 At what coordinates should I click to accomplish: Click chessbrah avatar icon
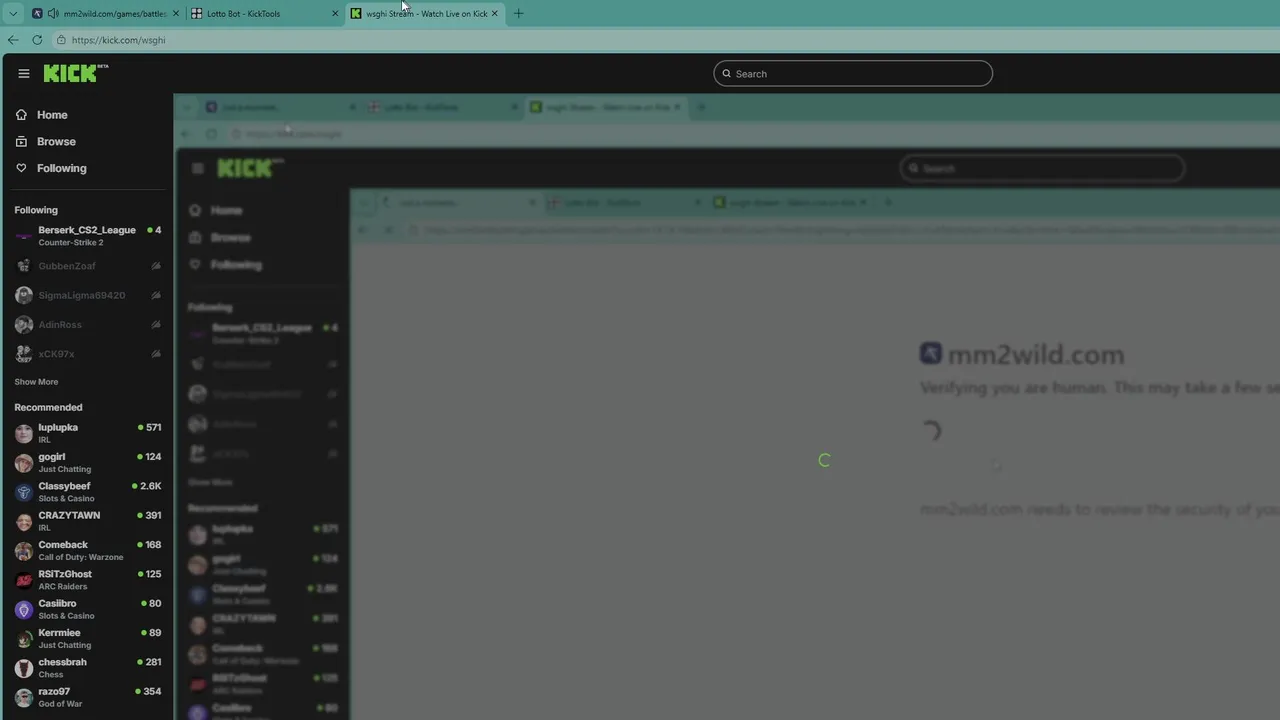tap(24, 668)
